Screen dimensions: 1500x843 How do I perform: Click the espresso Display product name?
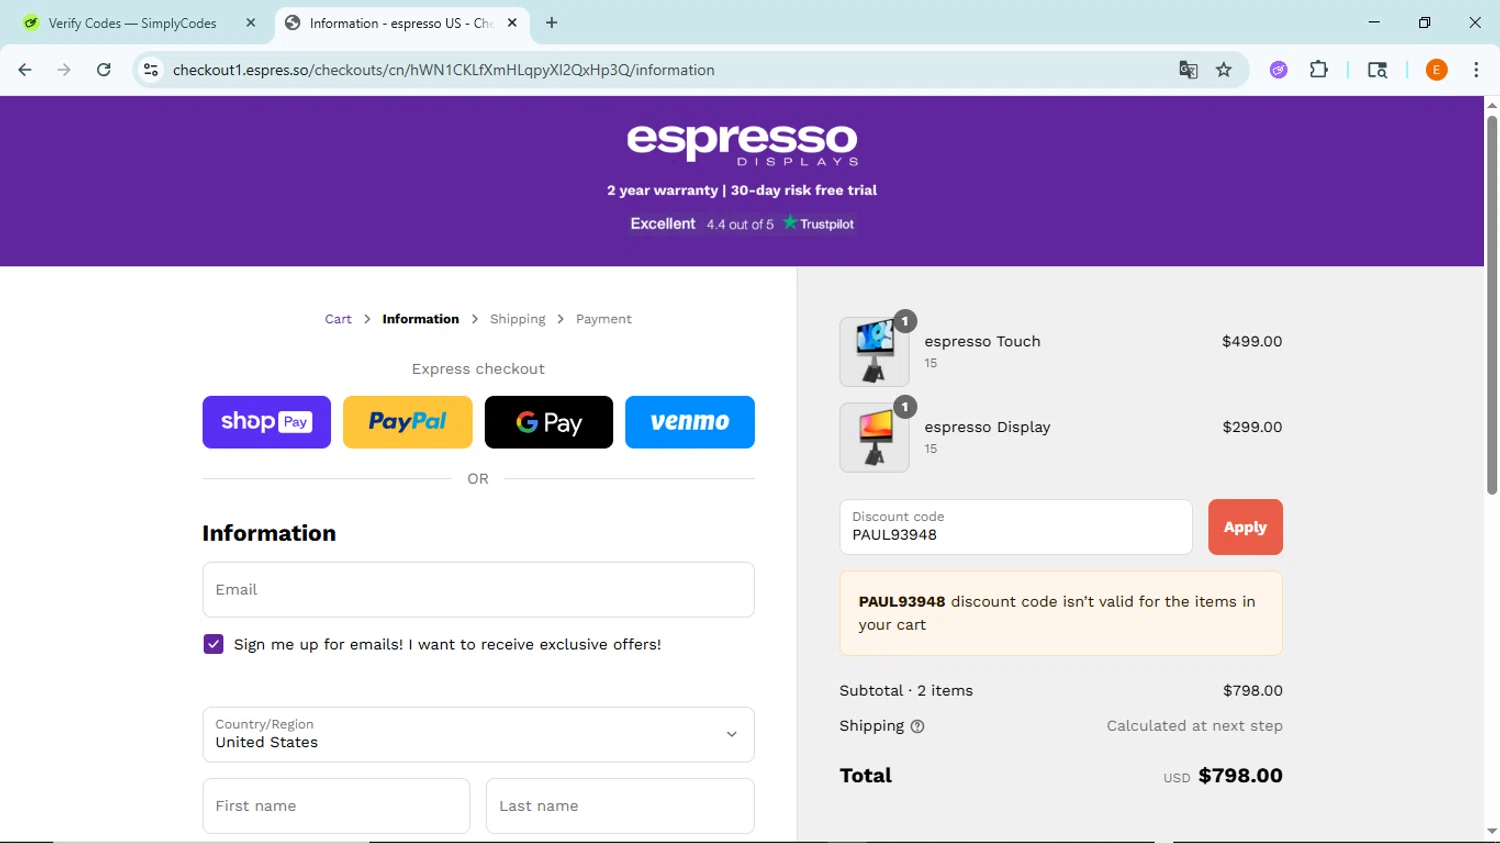pos(987,427)
